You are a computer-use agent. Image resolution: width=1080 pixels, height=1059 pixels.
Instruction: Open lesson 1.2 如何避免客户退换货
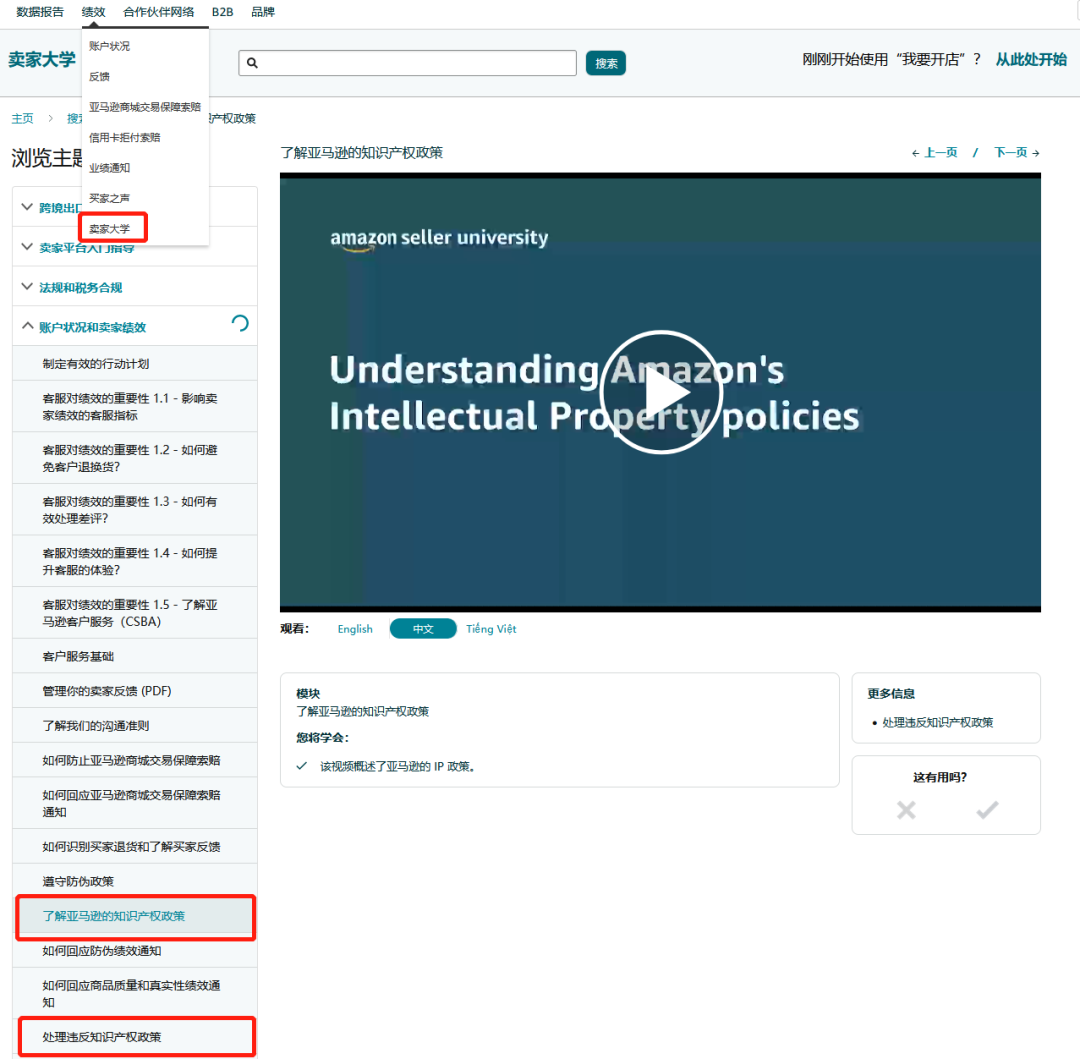coord(135,458)
